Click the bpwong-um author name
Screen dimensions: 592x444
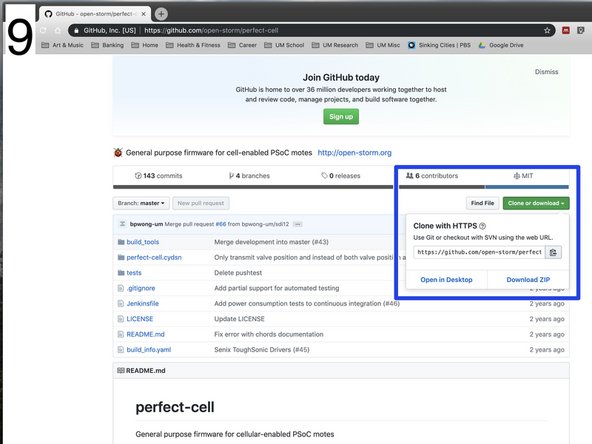(146, 224)
